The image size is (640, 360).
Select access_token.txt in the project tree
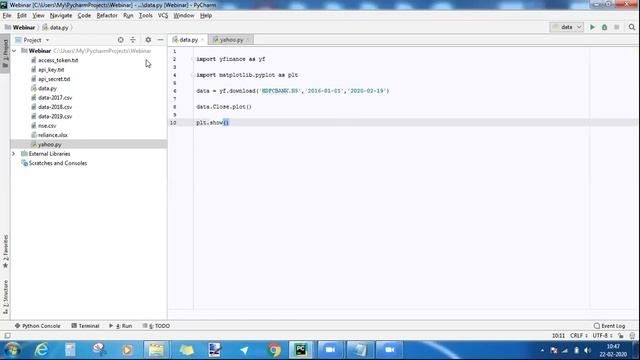58,60
